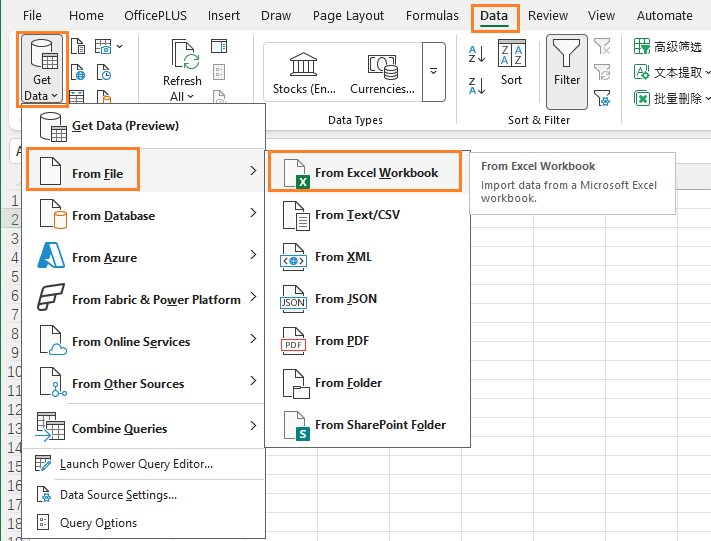Toggle the Filter button
This screenshot has height=541, width=711.
coord(567,72)
